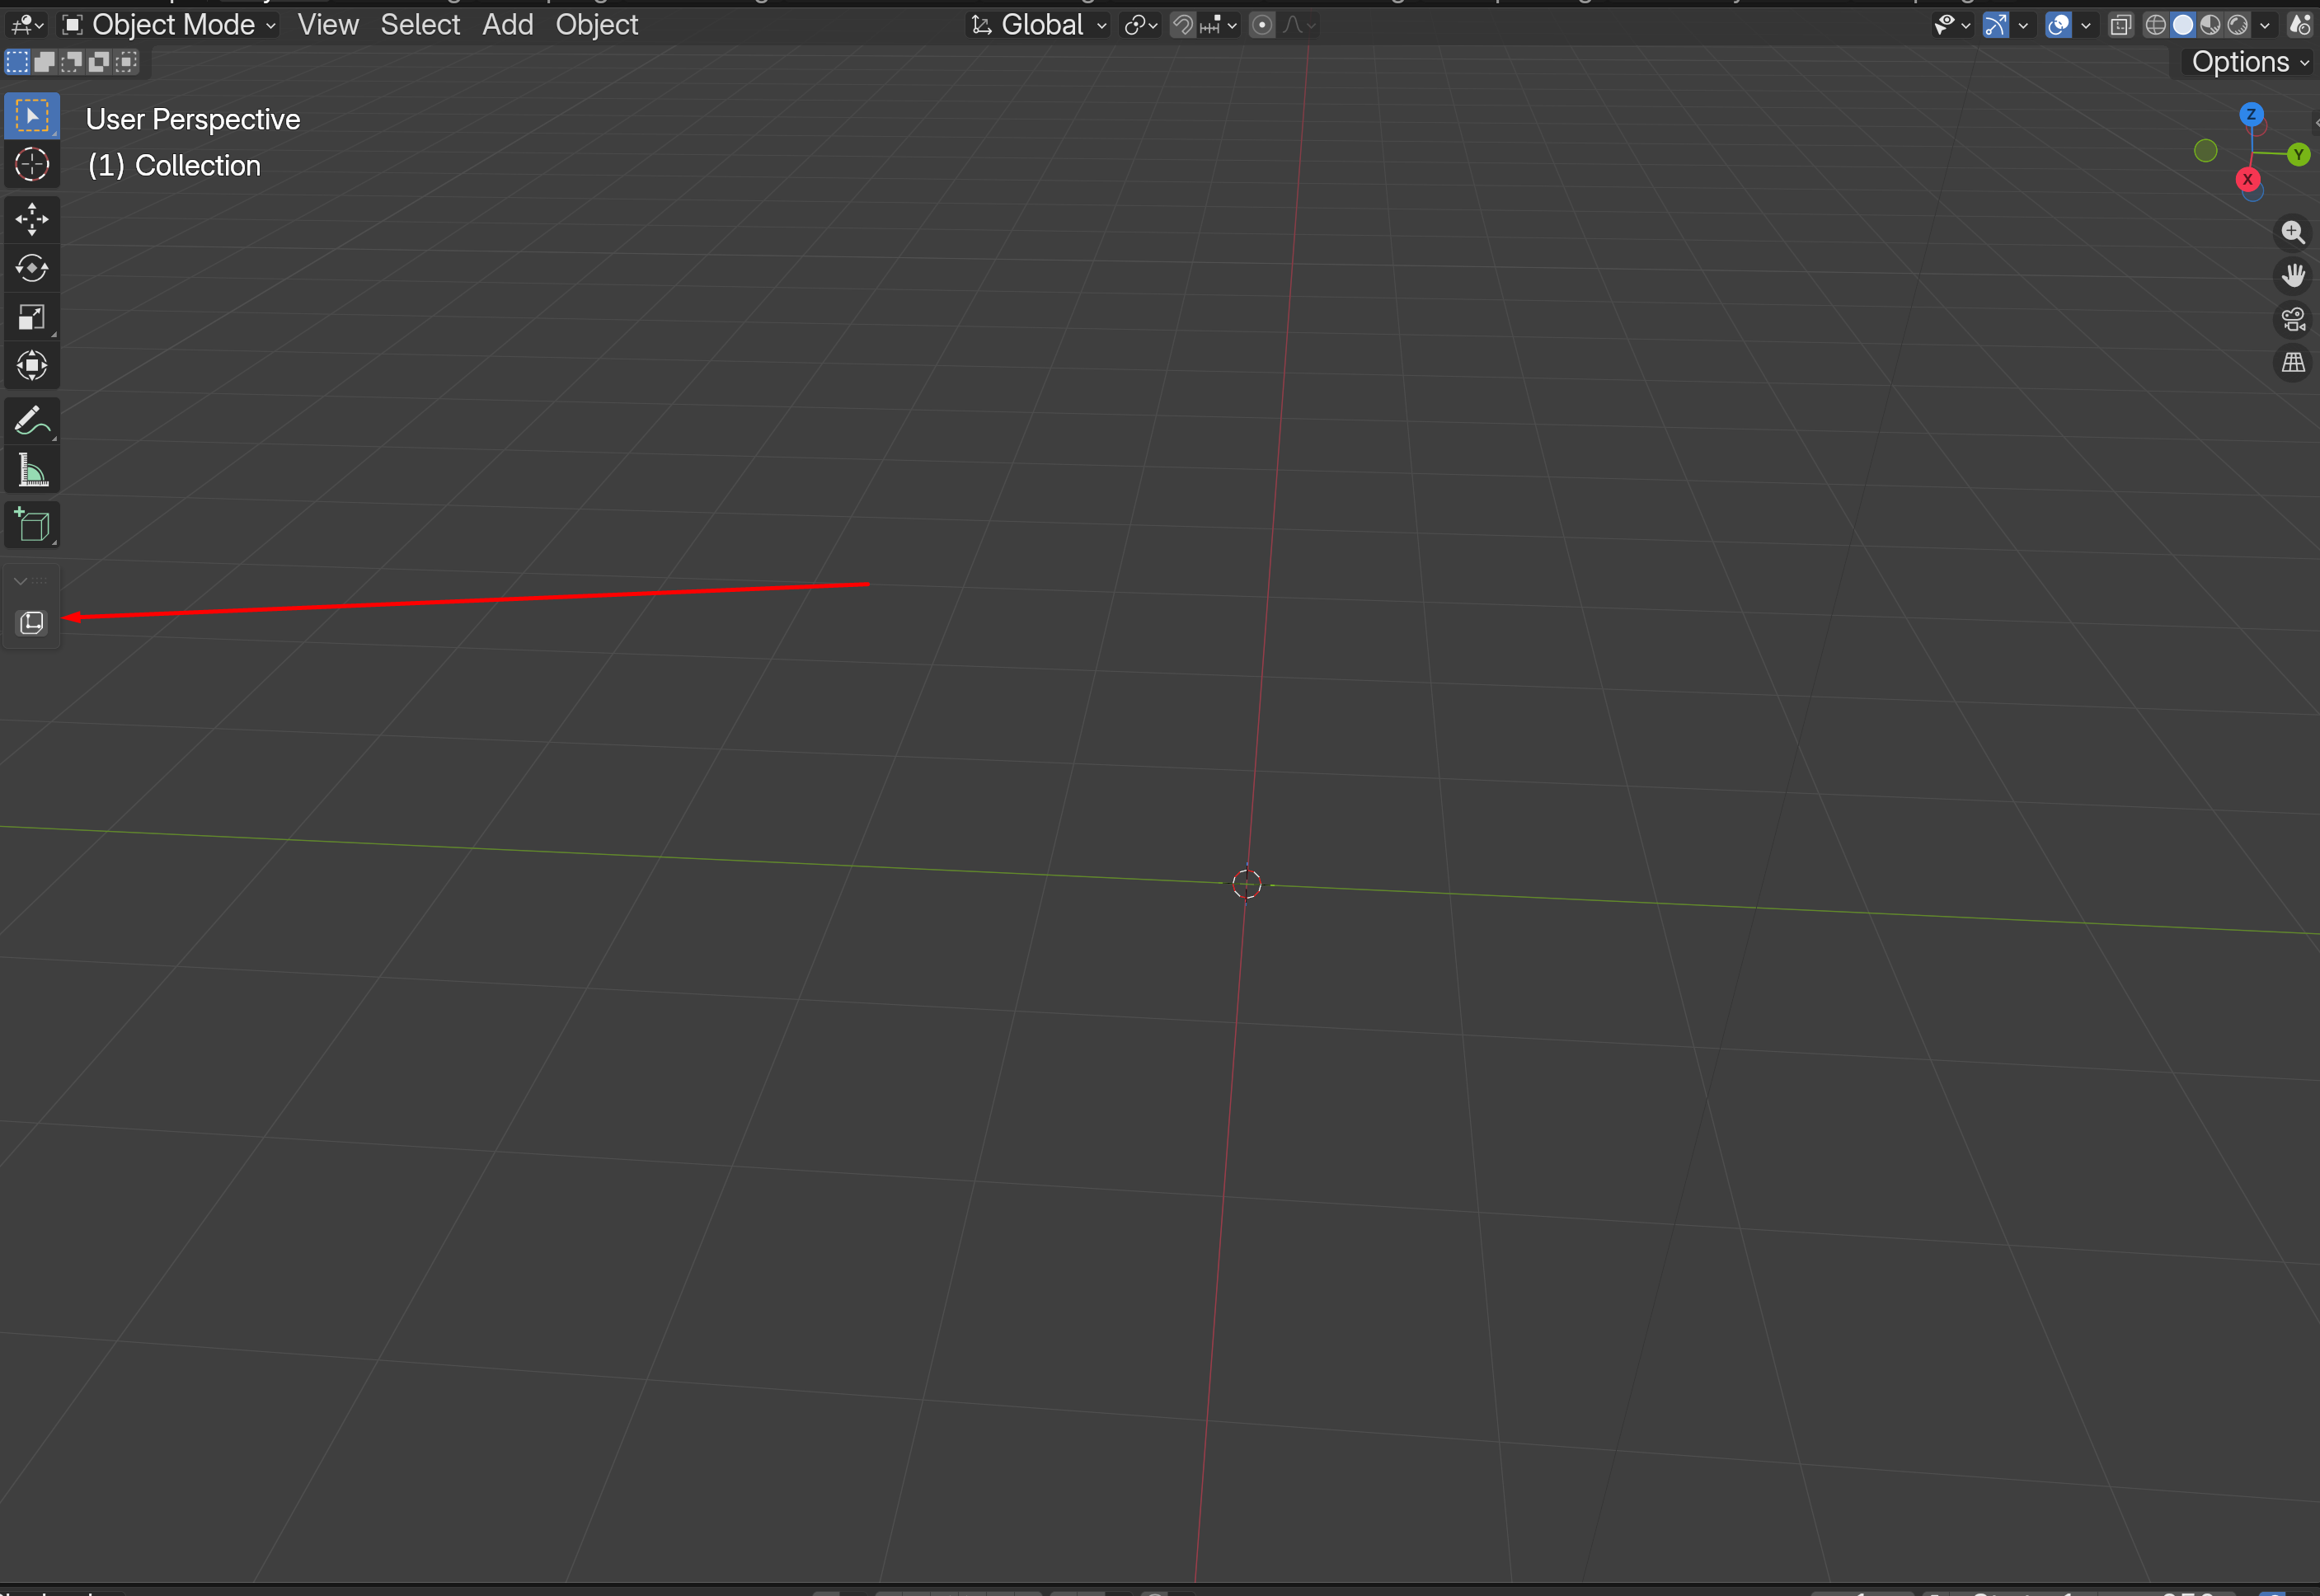
Task: Click the negative Z axis gizmo circle
Action: (x=2252, y=192)
